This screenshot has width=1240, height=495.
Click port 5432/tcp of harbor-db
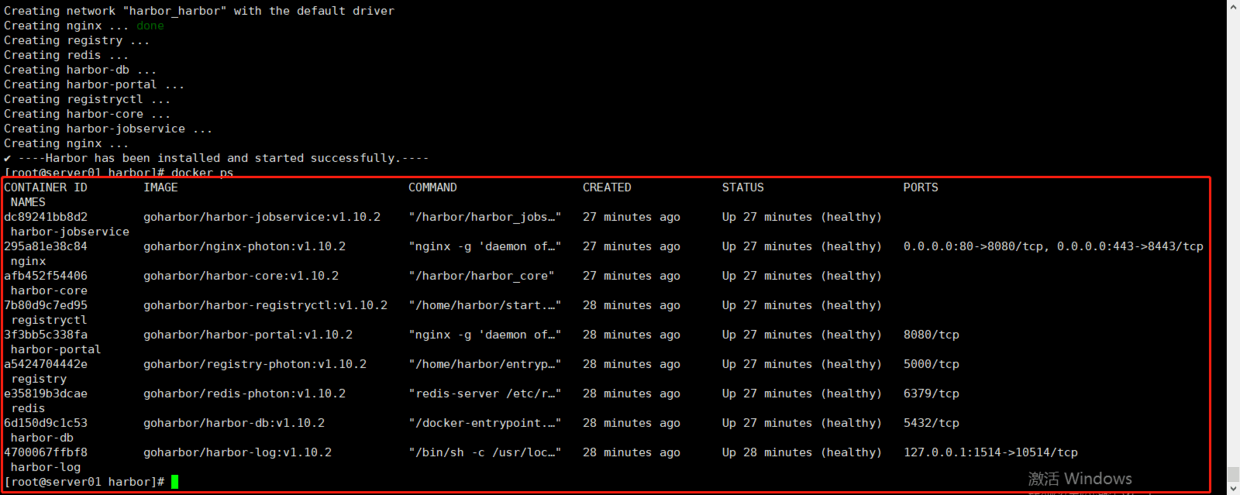tap(931, 423)
